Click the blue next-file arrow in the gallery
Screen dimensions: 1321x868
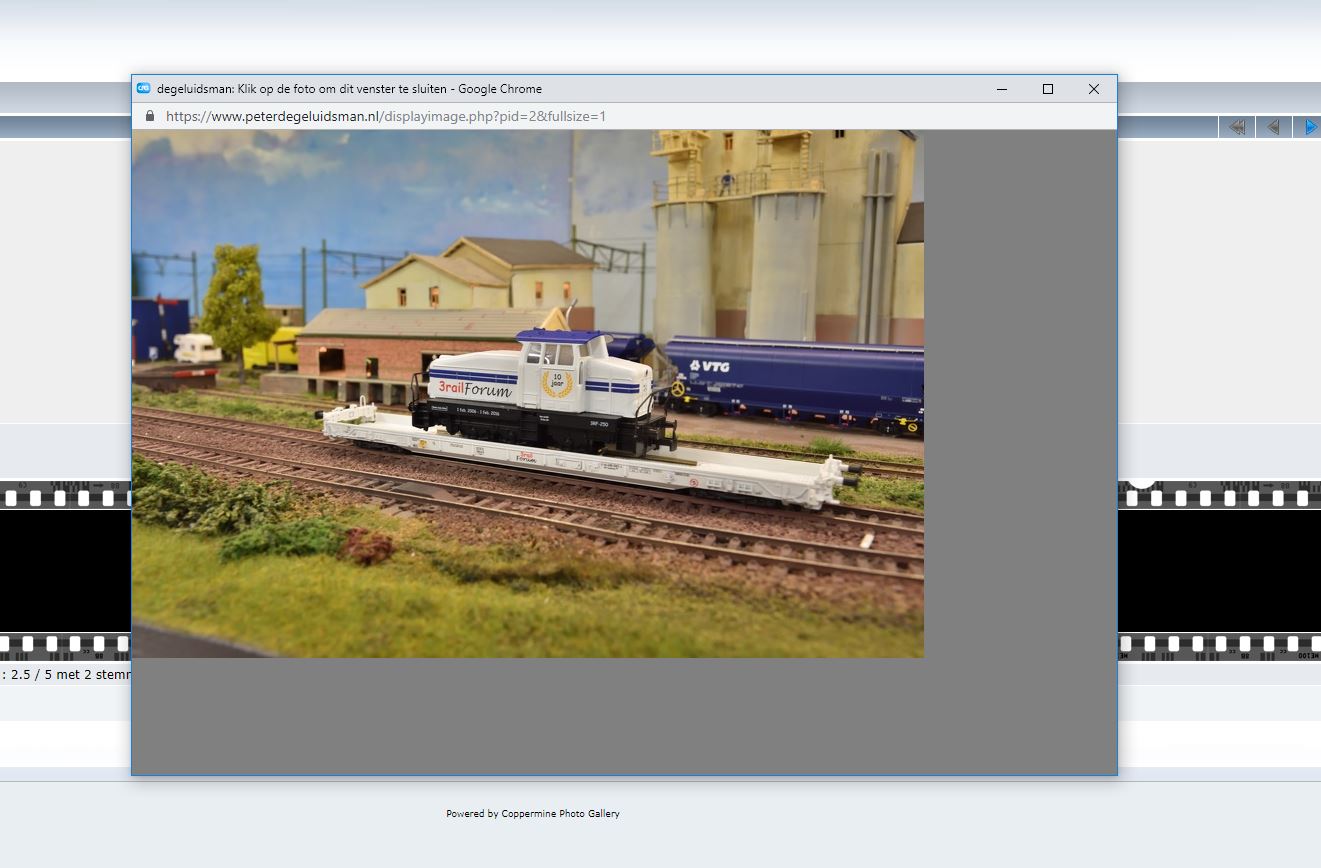[1308, 127]
